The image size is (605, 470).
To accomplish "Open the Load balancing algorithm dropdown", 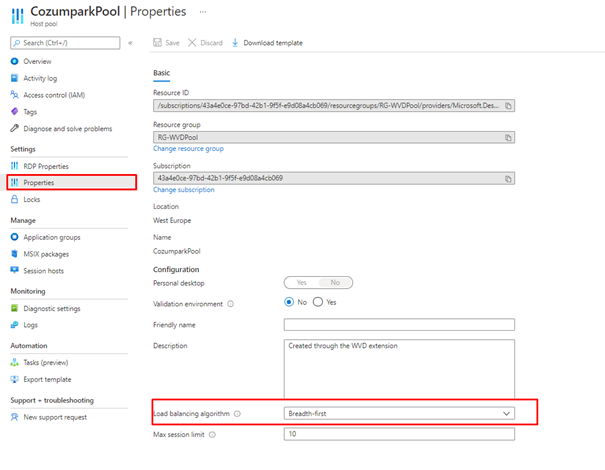I will 399,413.
